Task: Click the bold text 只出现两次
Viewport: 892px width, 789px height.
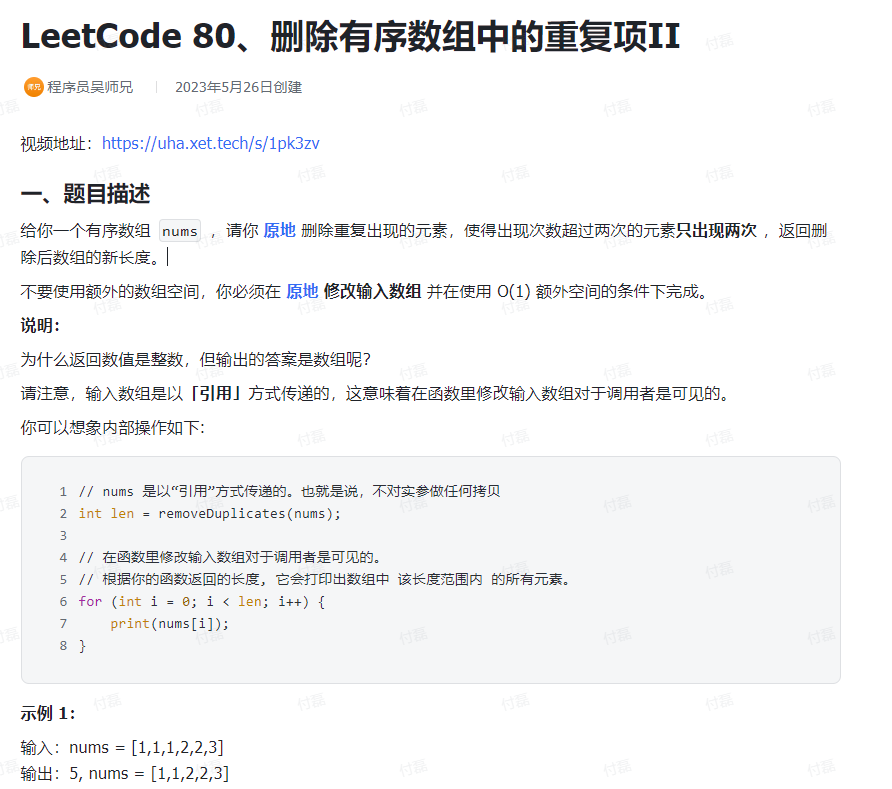Action: [x=716, y=230]
